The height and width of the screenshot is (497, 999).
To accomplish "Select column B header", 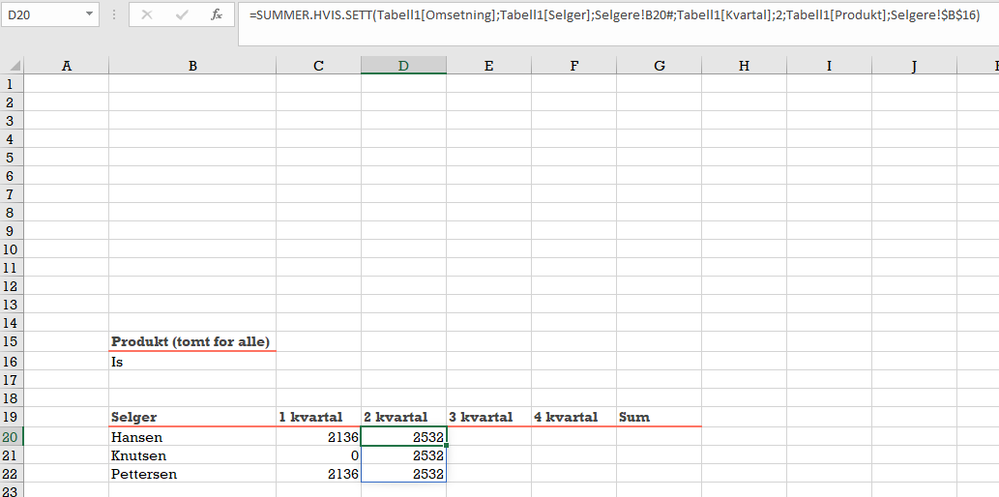I will click(192, 66).
